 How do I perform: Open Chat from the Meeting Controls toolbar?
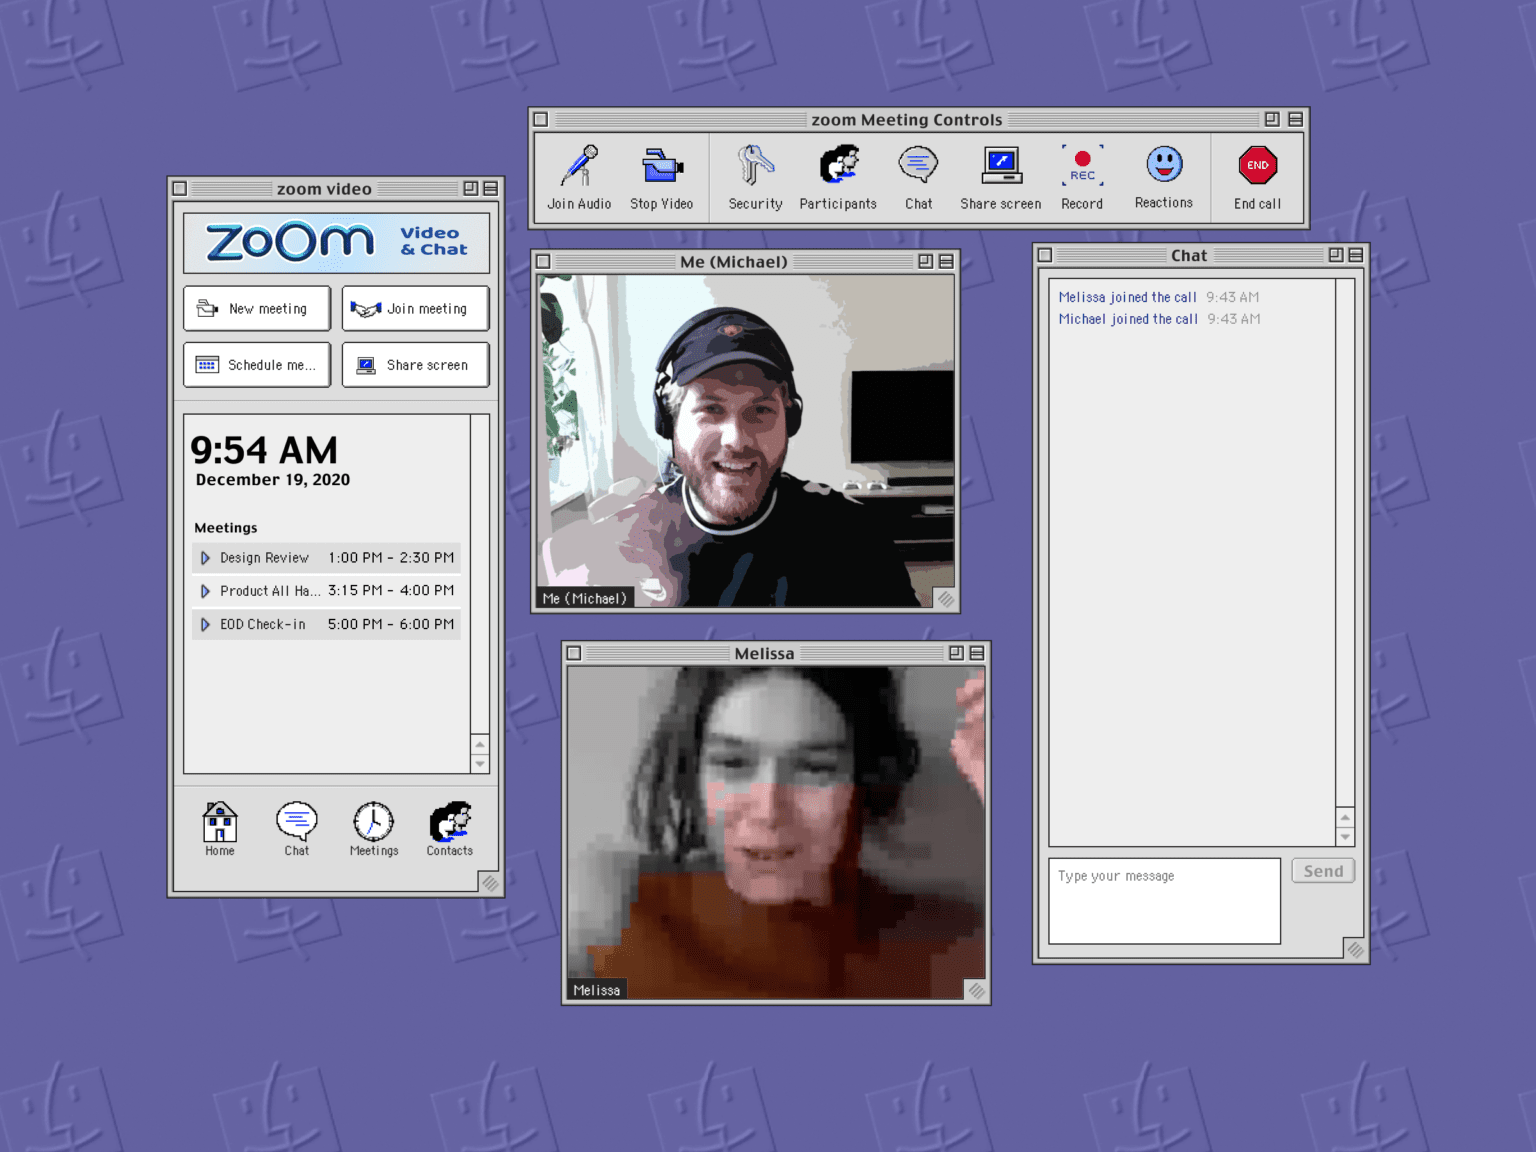[918, 166]
